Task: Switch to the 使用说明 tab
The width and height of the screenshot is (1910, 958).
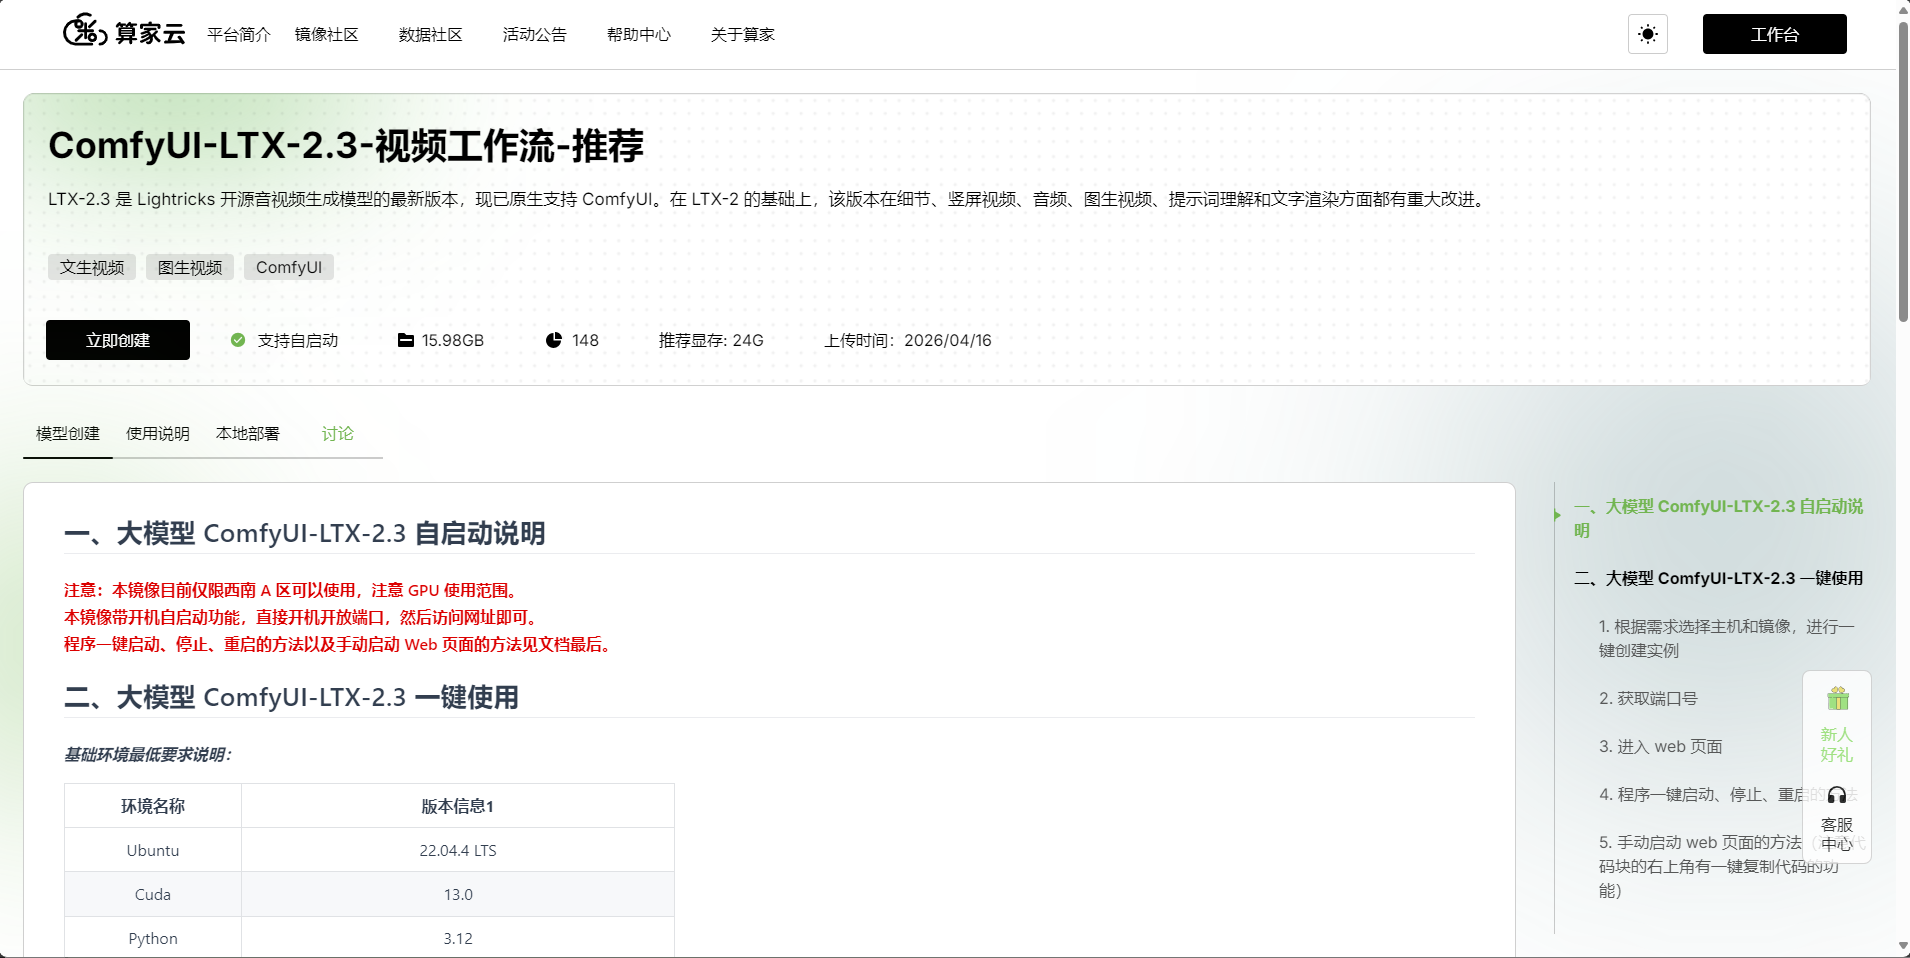Action: 158,434
